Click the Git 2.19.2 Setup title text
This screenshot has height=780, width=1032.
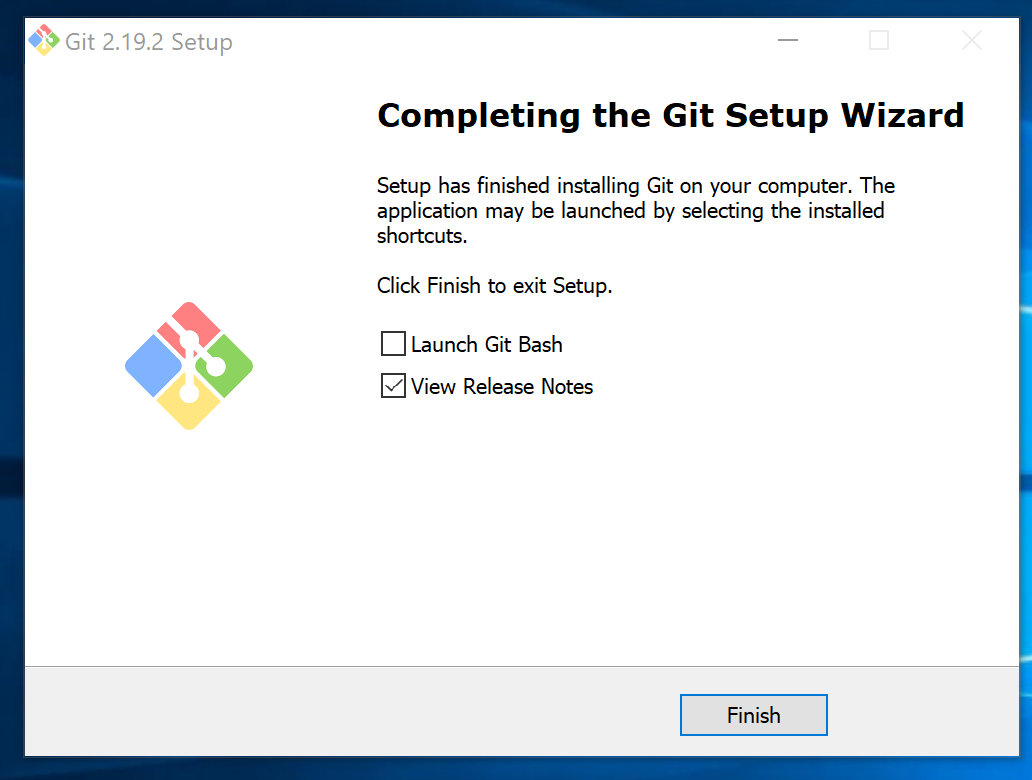click(149, 41)
